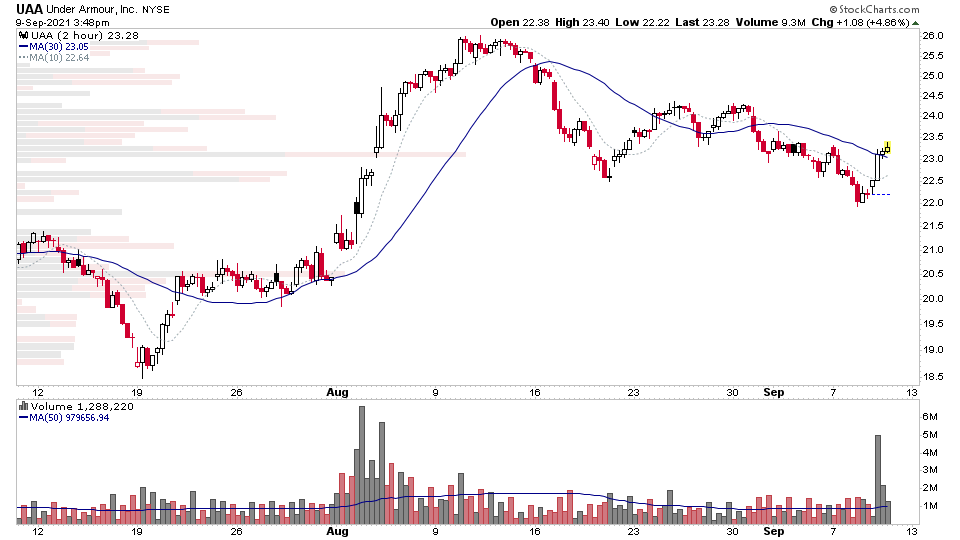Click the yellow highlighted latest candle

coord(887,148)
